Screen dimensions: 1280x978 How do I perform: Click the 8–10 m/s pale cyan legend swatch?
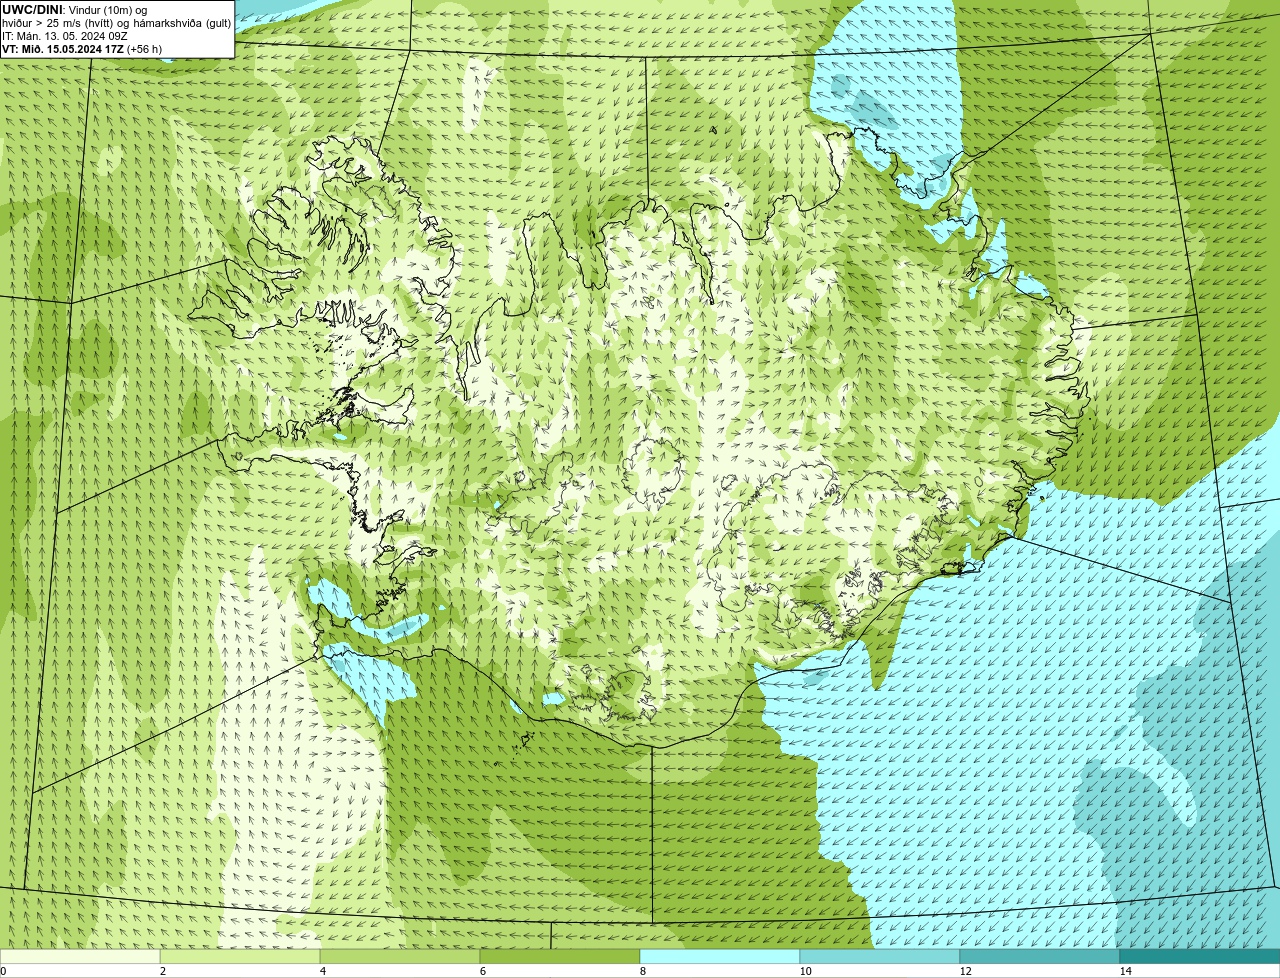pyautogui.click(x=720, y=956)
